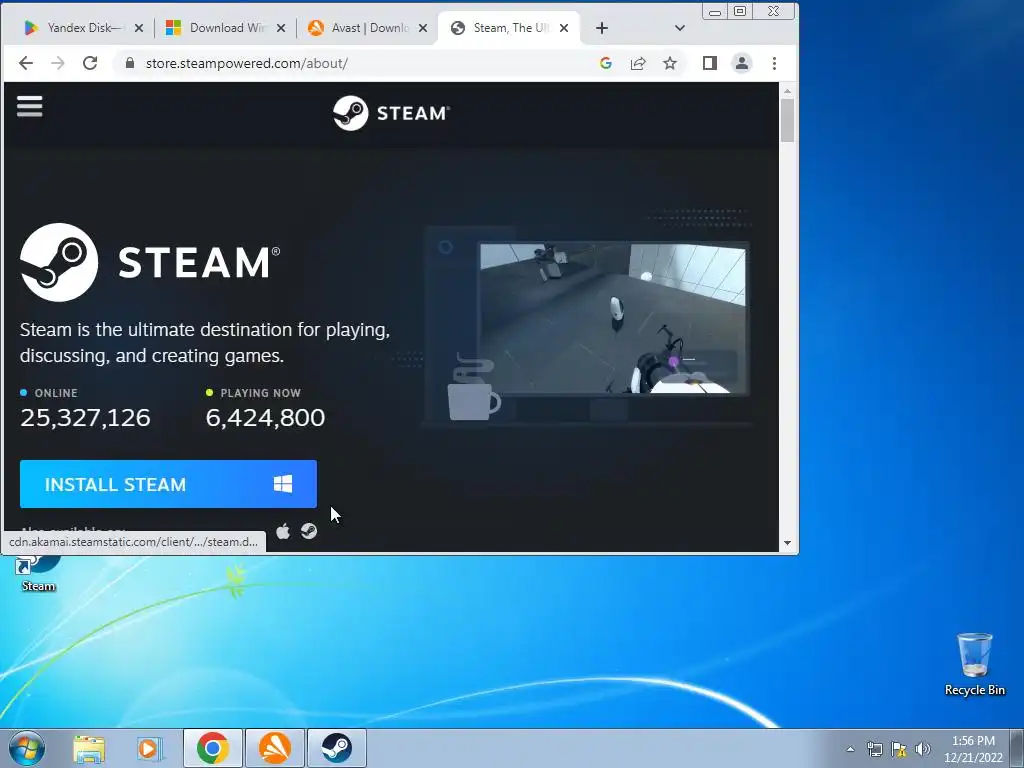Select the Steam desktop shortcut
1024x768 pixels.
pyautogui.click(x=39, y=573)
